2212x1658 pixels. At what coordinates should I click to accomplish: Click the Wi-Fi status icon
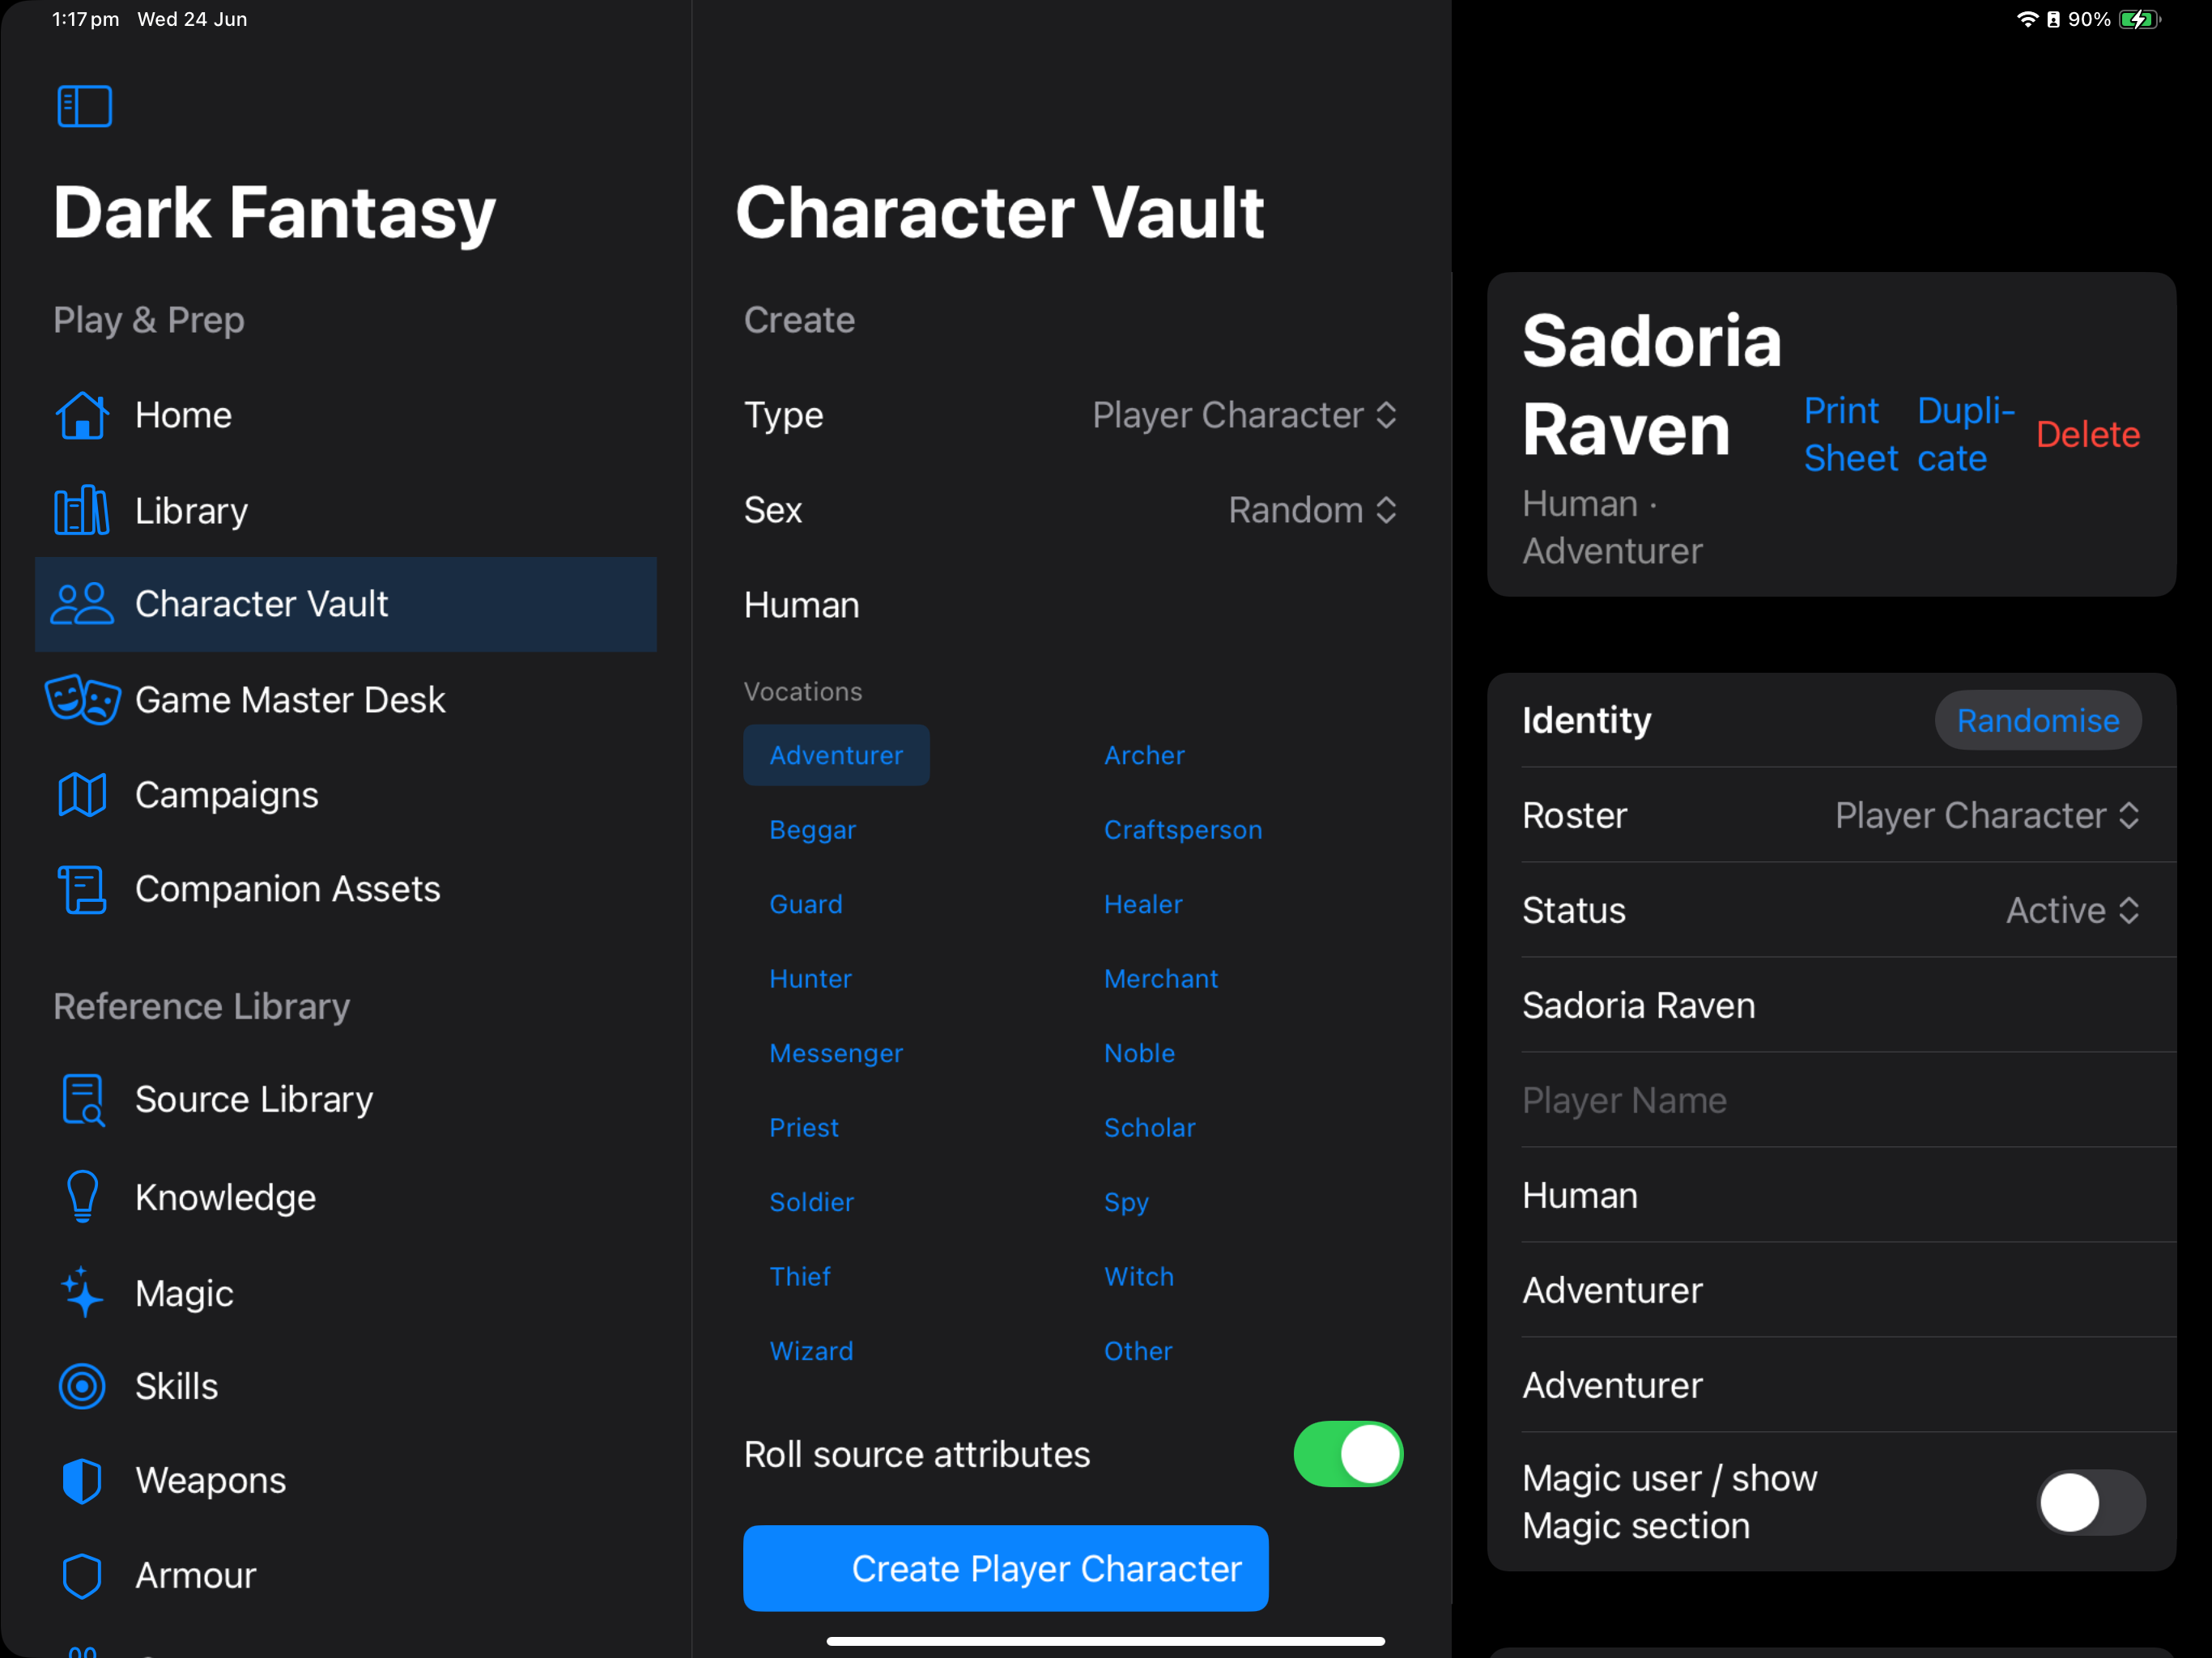point(2027,19)
